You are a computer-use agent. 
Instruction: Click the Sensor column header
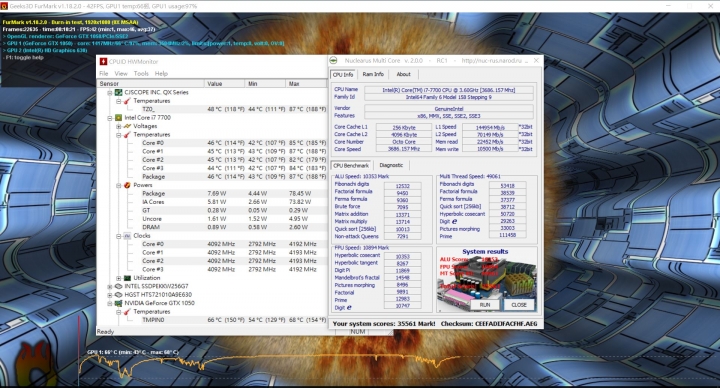(151, 84)
